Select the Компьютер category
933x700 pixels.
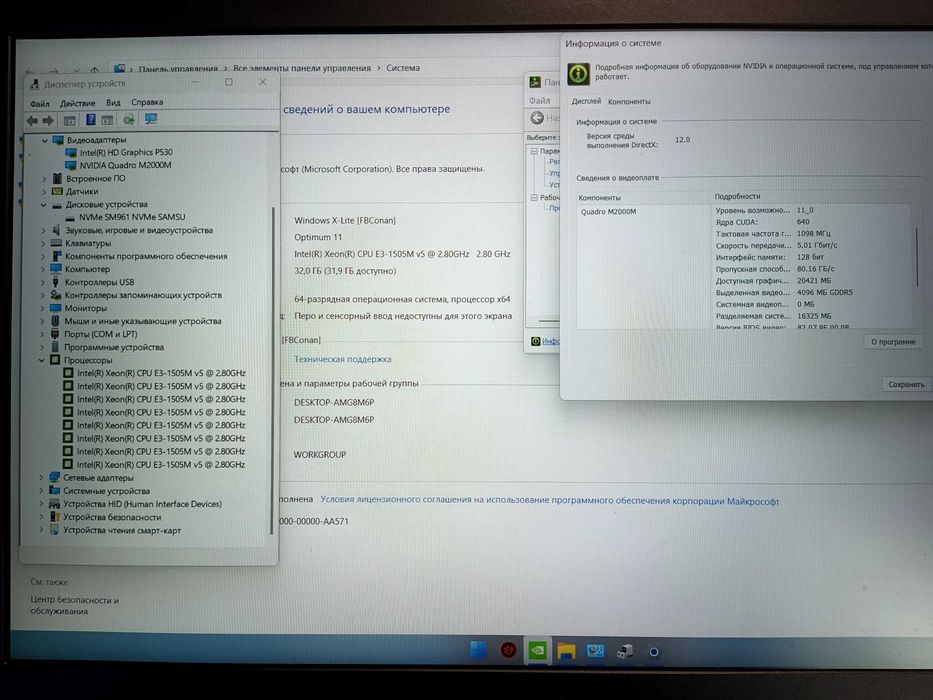tap(87, 270)
